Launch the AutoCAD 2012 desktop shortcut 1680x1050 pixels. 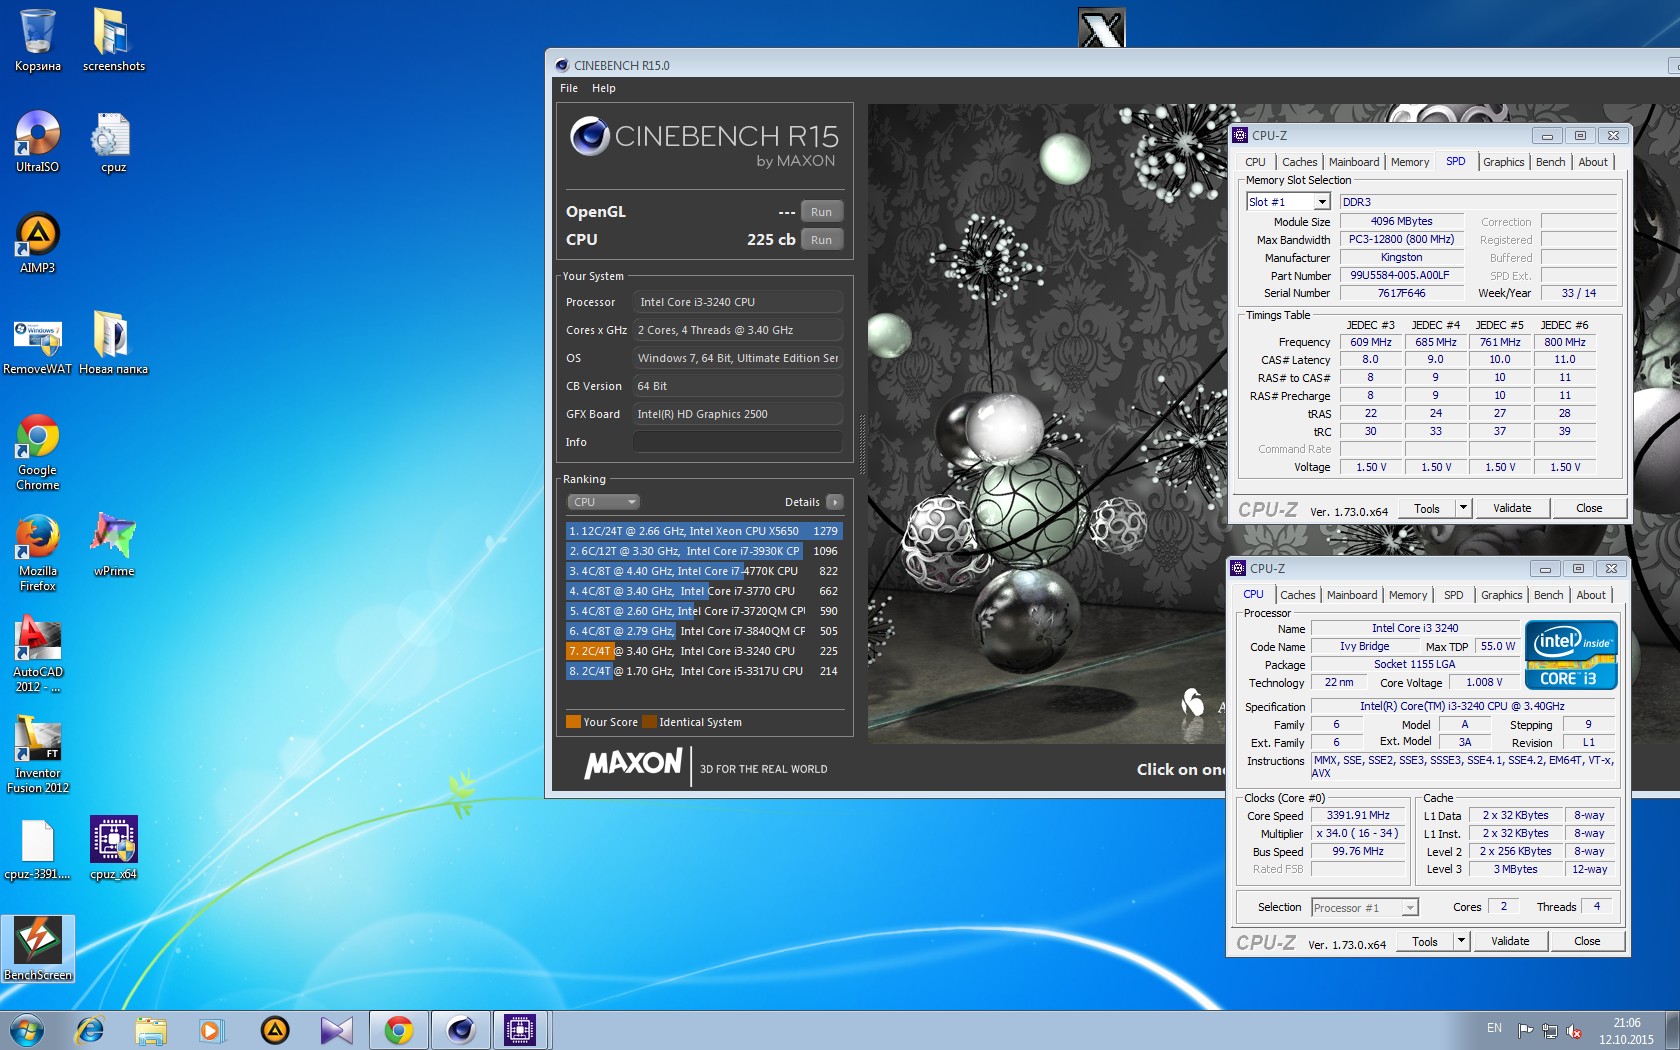coord(37,654)
